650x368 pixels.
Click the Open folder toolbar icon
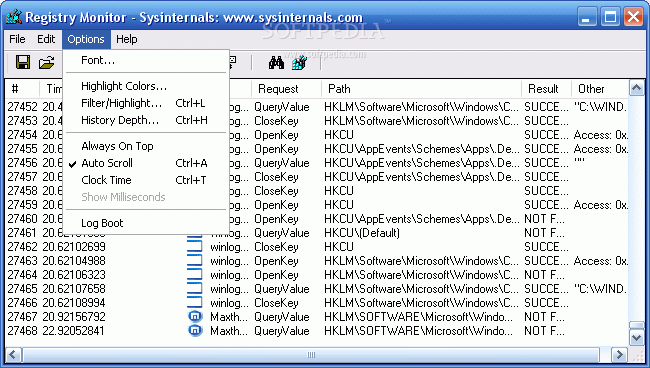tap(46, 62)
